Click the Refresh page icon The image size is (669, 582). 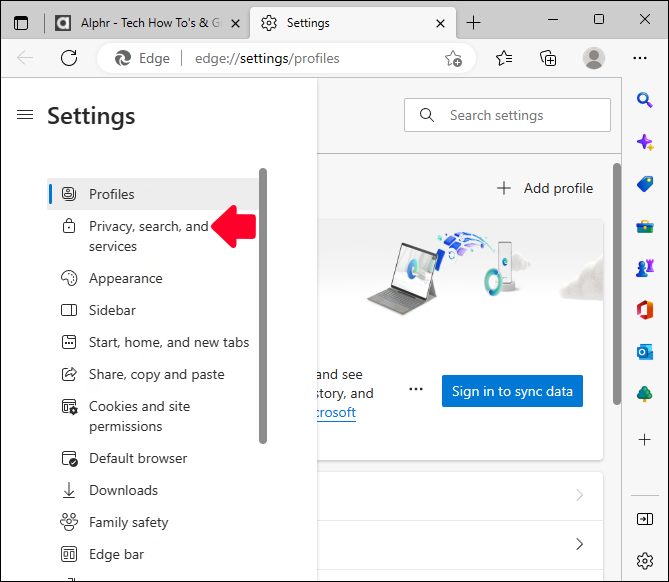point(69,58)
